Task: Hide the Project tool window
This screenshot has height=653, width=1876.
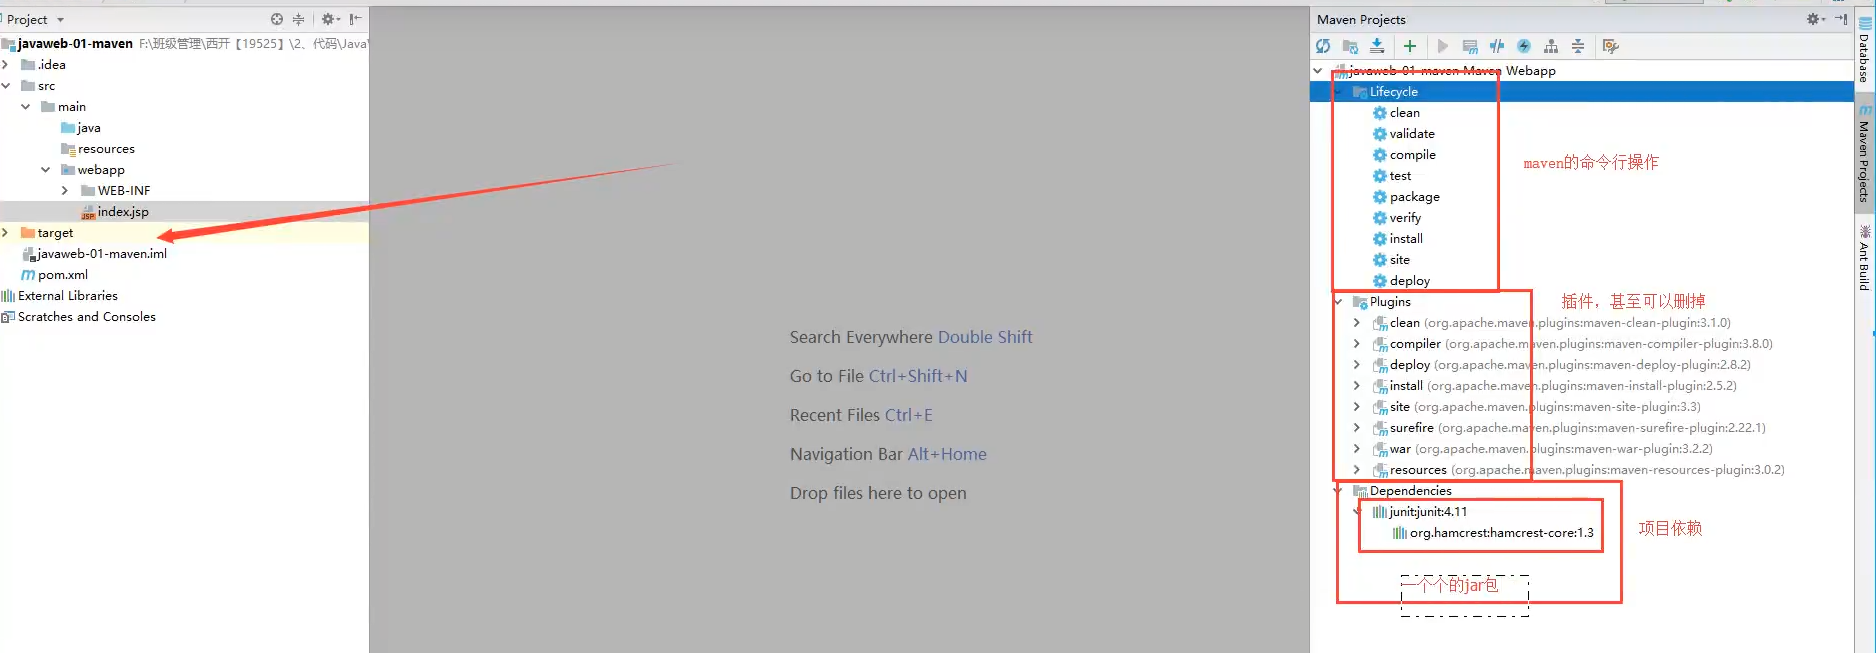Action: pos(355,19)
